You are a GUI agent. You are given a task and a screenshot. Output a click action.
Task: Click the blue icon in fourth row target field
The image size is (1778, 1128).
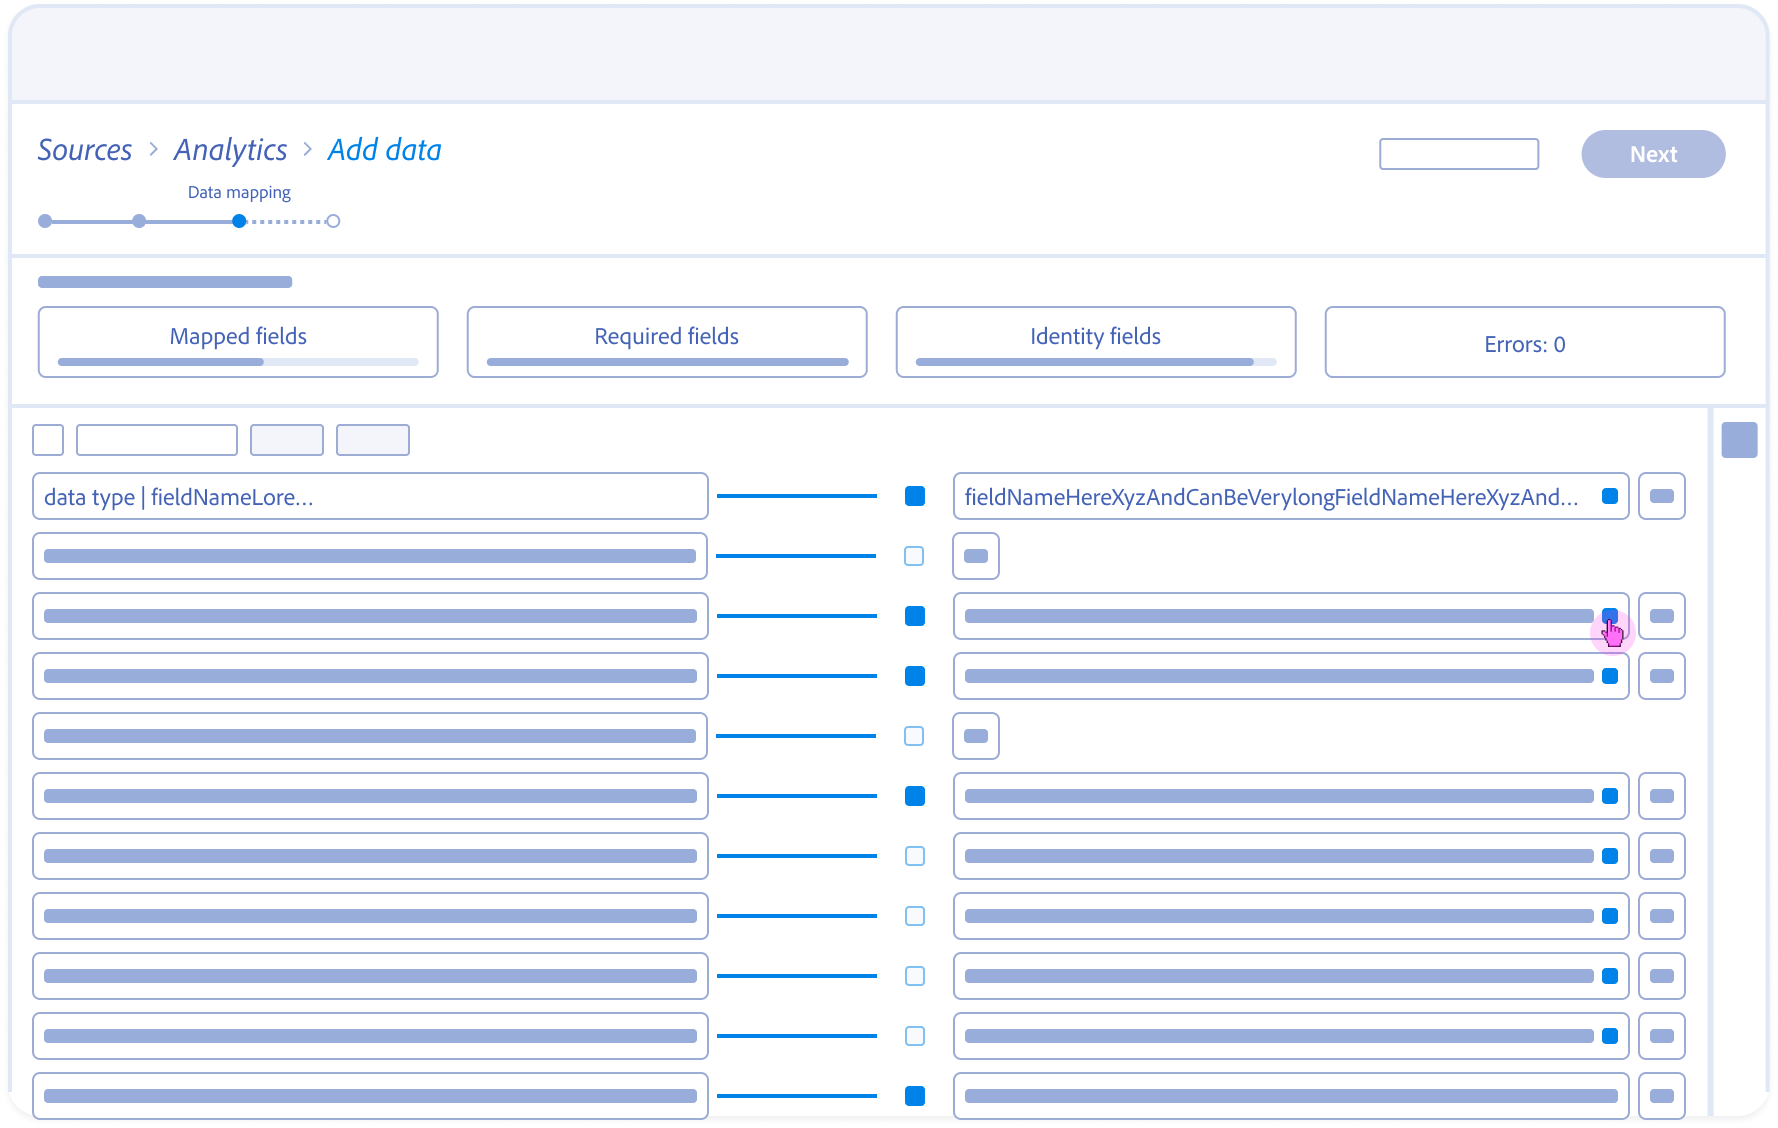pos(1609,676)
